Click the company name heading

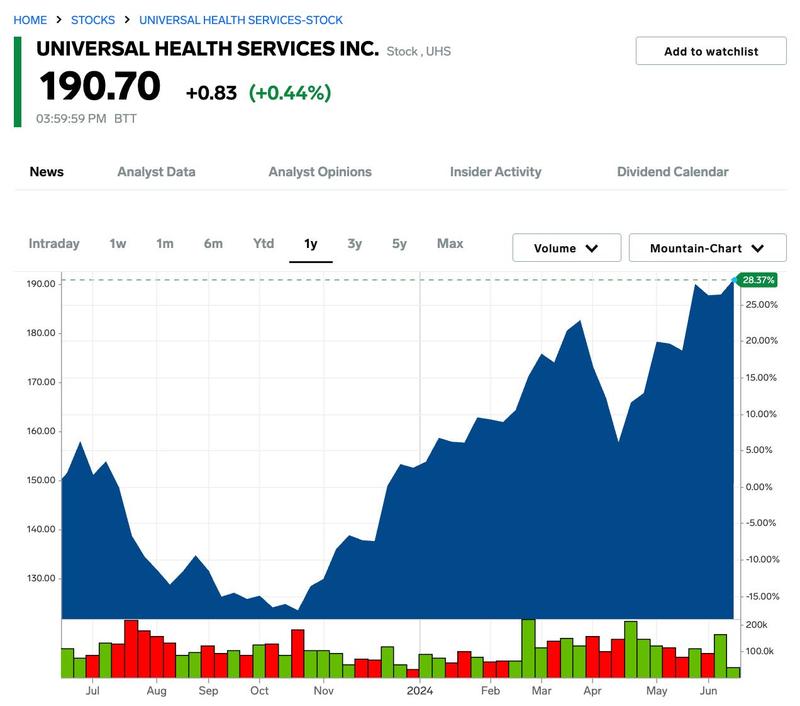coord(207,49)
